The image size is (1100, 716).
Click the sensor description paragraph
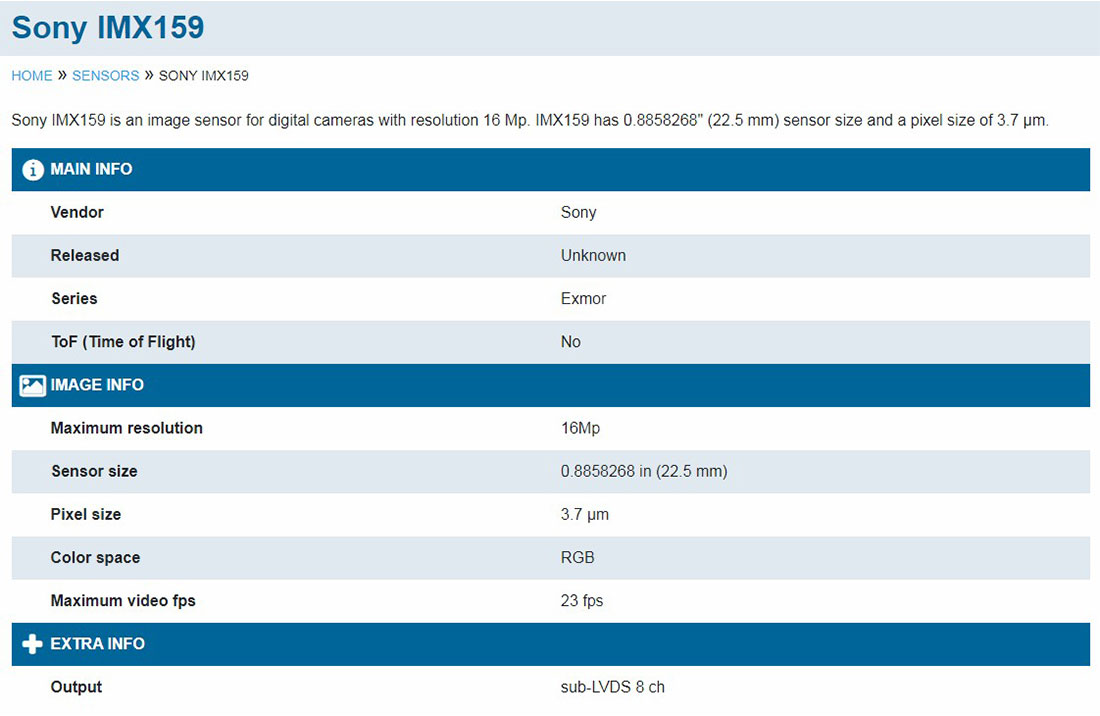pyautogui.click(x=530, y=121)
